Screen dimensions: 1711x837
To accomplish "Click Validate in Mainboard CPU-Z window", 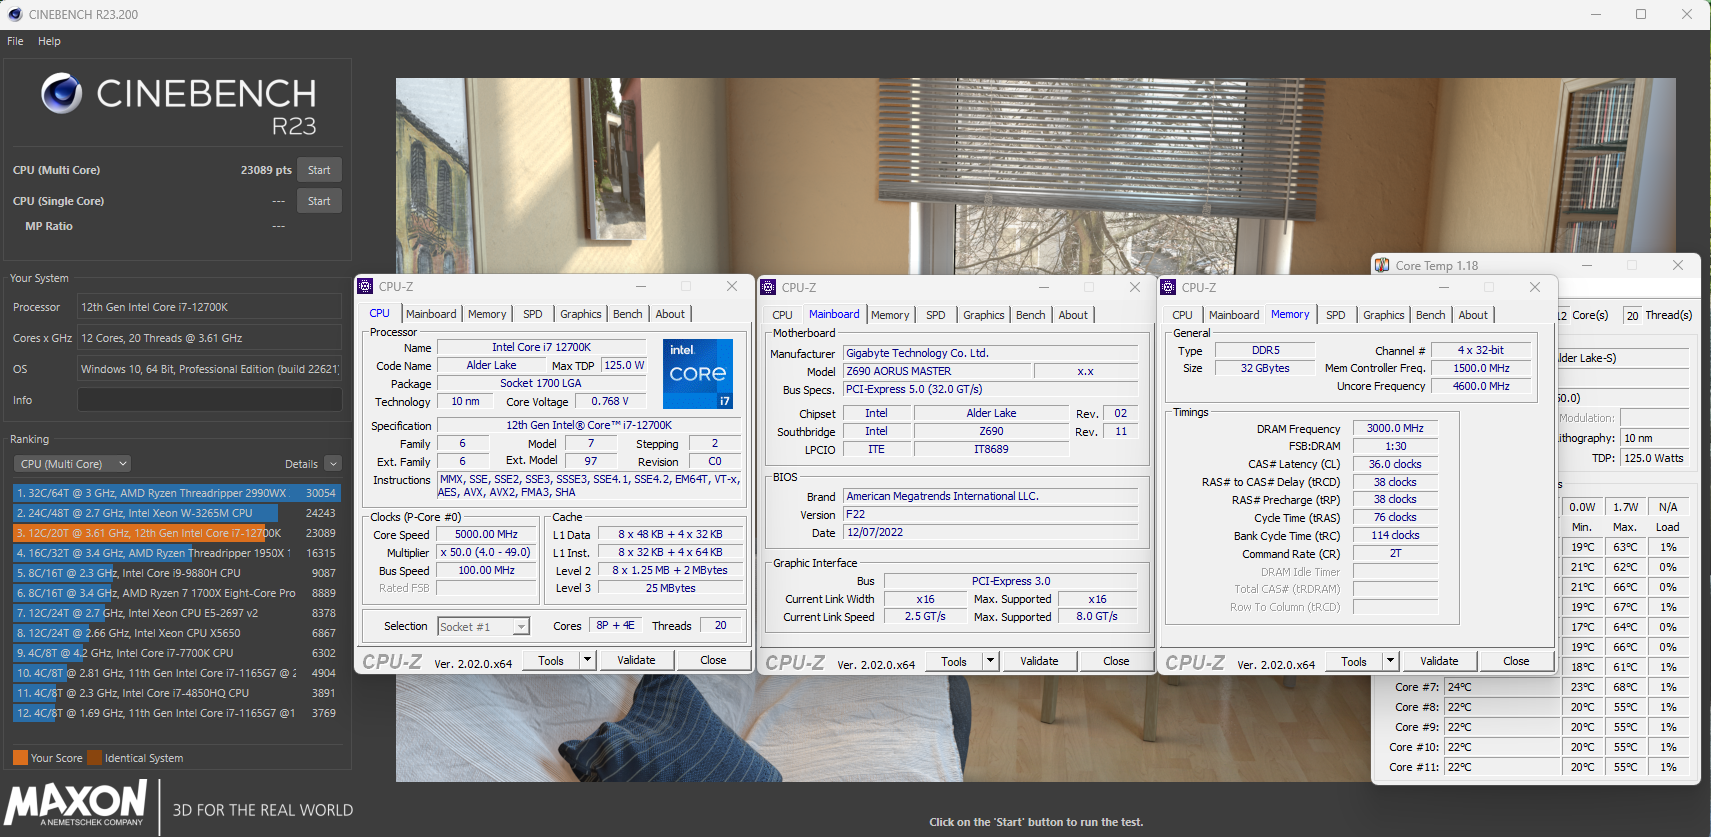I will click(x=1039, y=661).
